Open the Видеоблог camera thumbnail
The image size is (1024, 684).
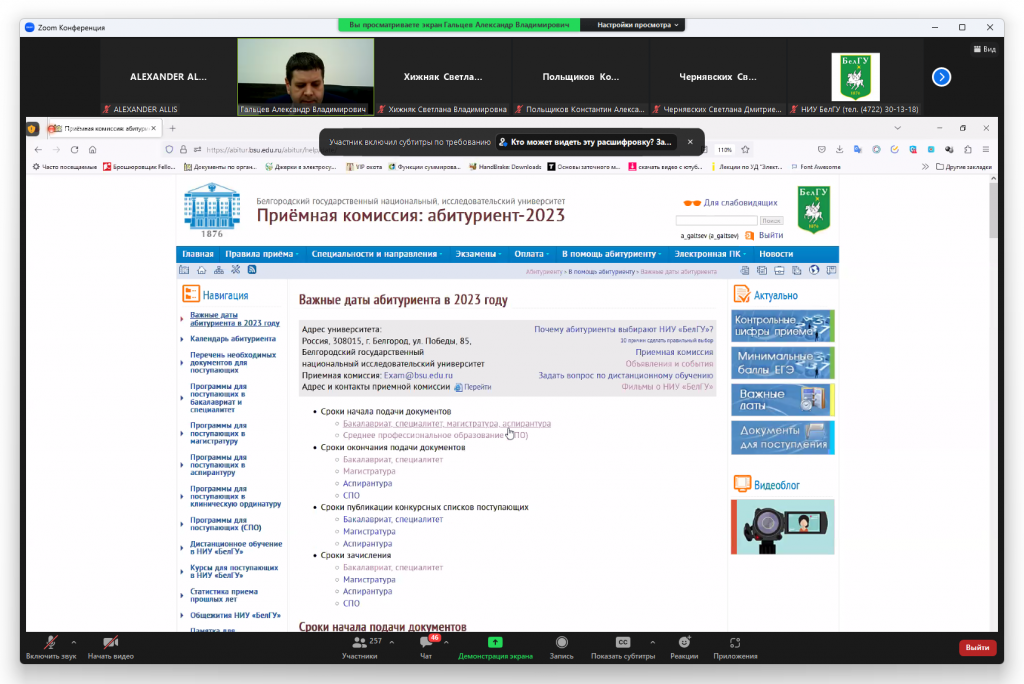pos(782,527)
